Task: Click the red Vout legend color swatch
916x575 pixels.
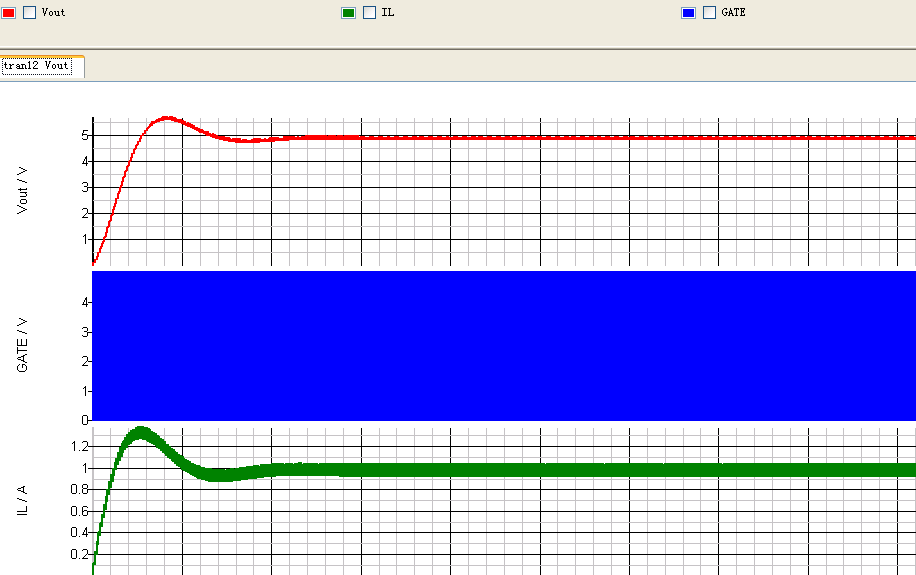Action: (x=9, y=13)
